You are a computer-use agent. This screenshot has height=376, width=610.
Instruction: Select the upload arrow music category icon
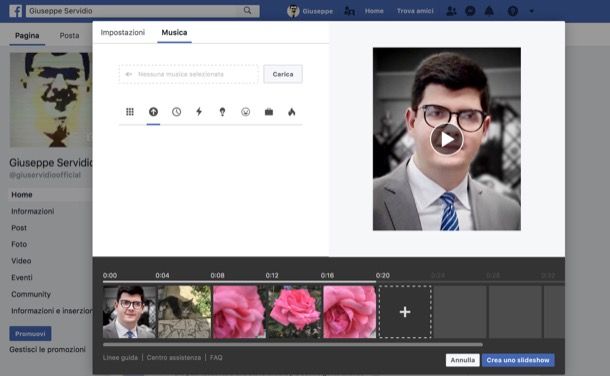[153, 112]
